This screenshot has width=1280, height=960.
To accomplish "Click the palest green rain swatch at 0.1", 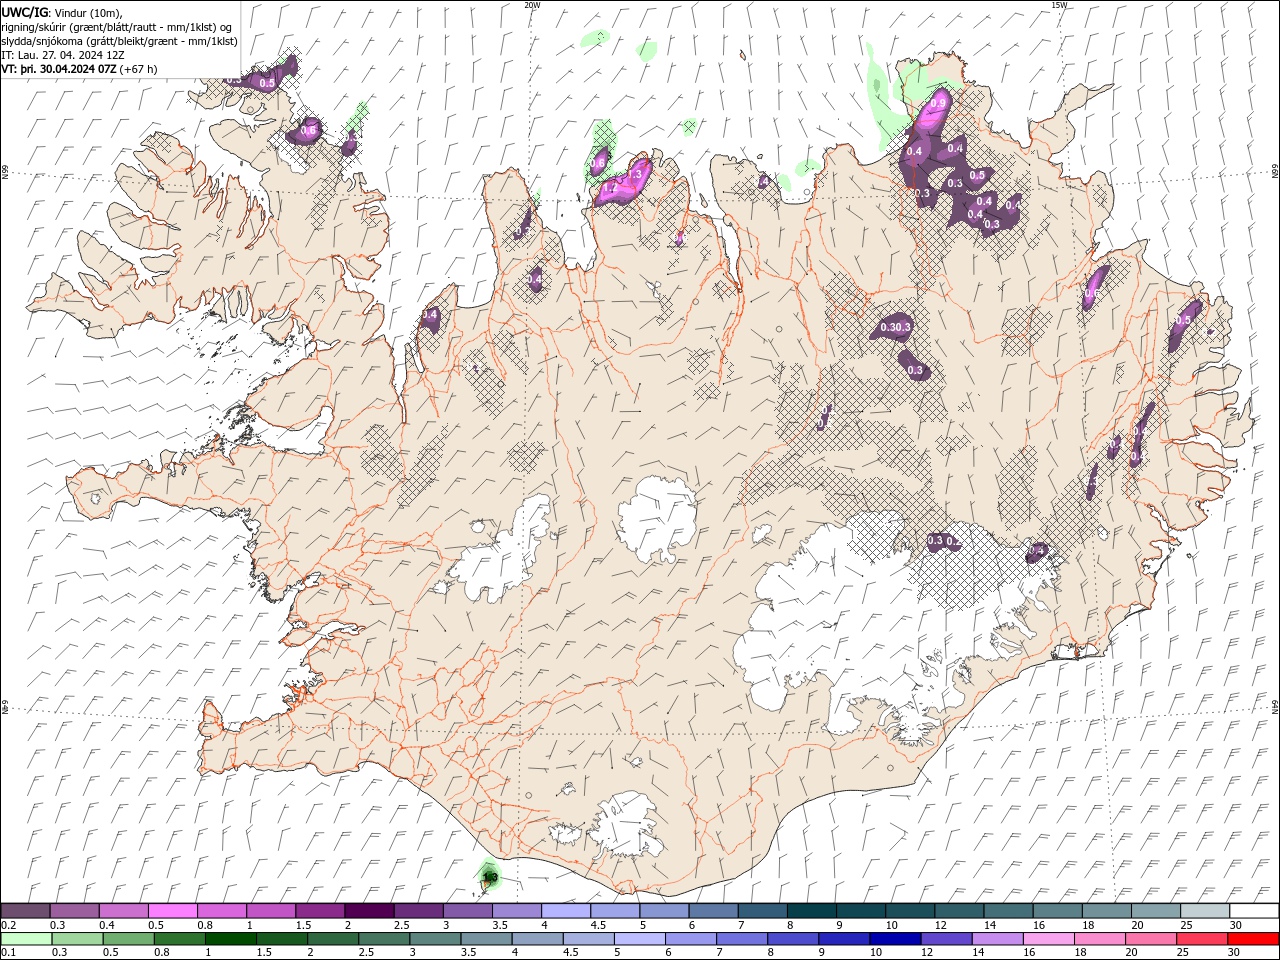I will (x=27, y=939).
